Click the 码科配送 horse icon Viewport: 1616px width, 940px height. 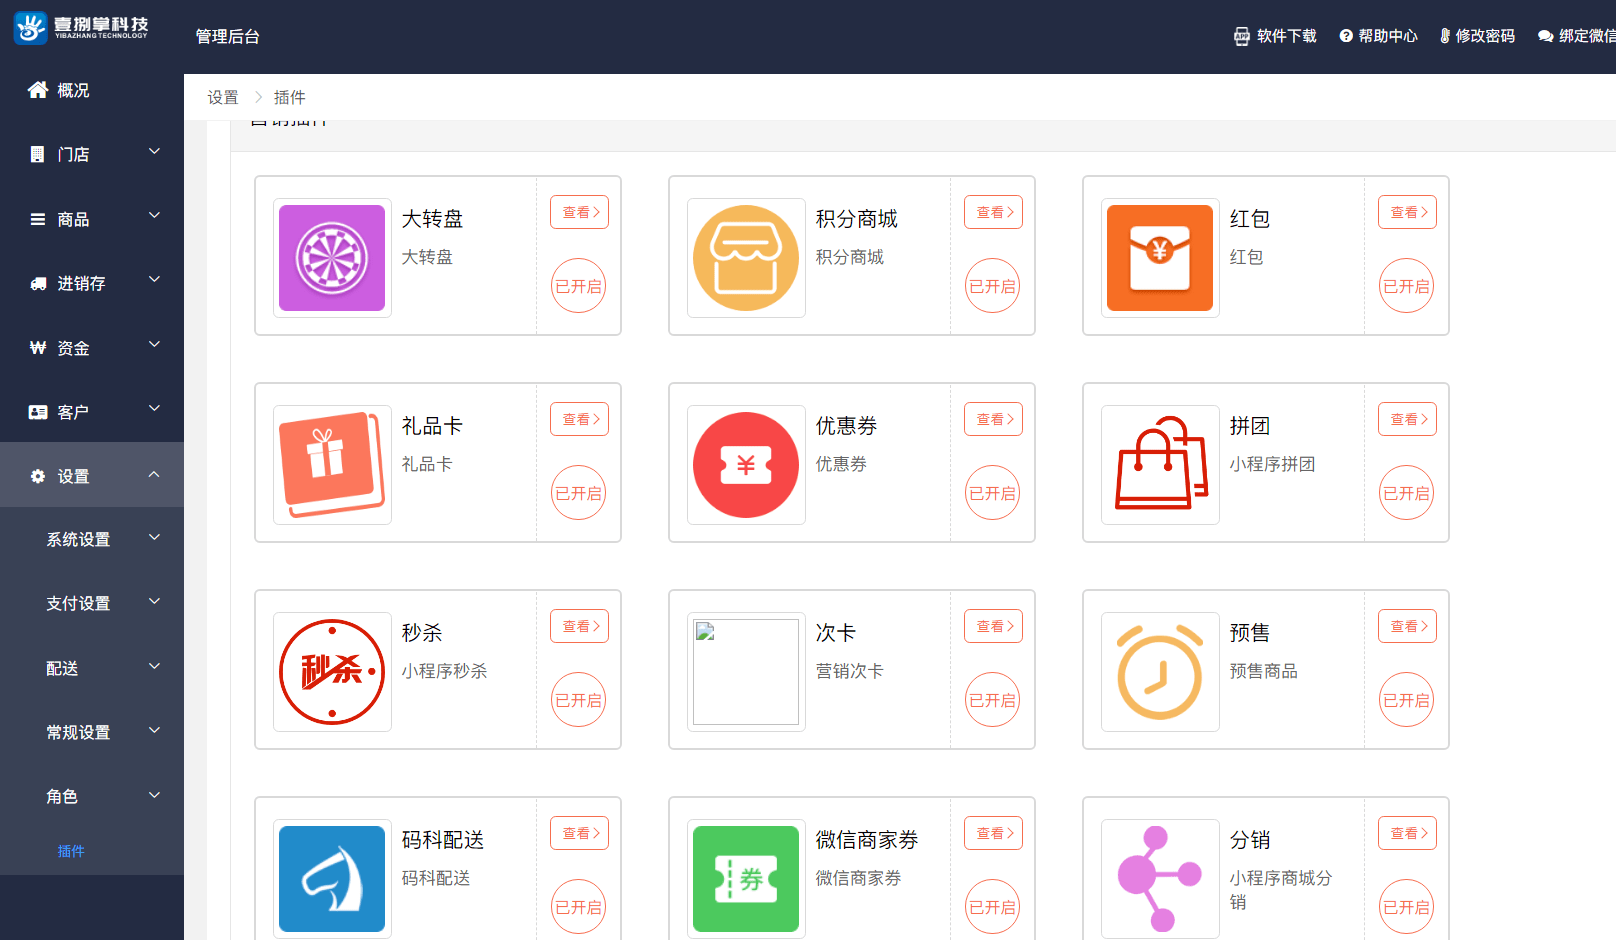332,879
